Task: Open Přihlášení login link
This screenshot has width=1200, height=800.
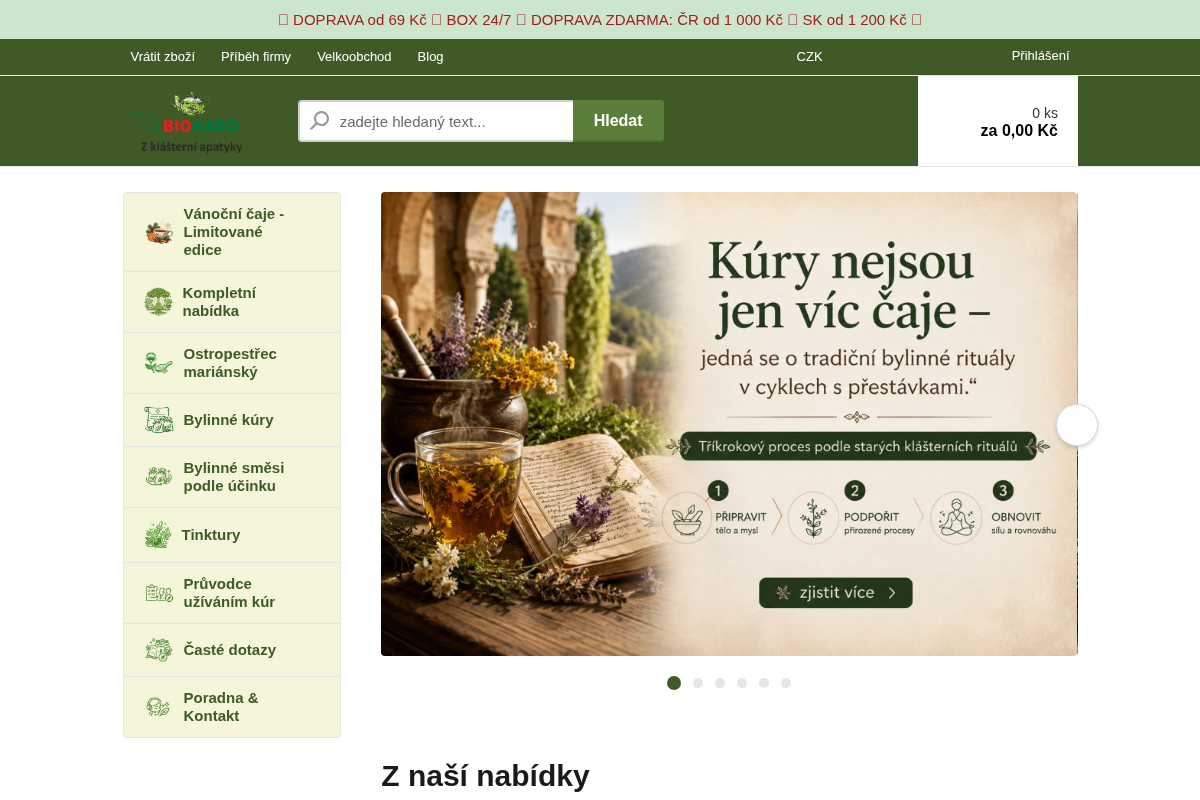Action: pos(1040,56)
